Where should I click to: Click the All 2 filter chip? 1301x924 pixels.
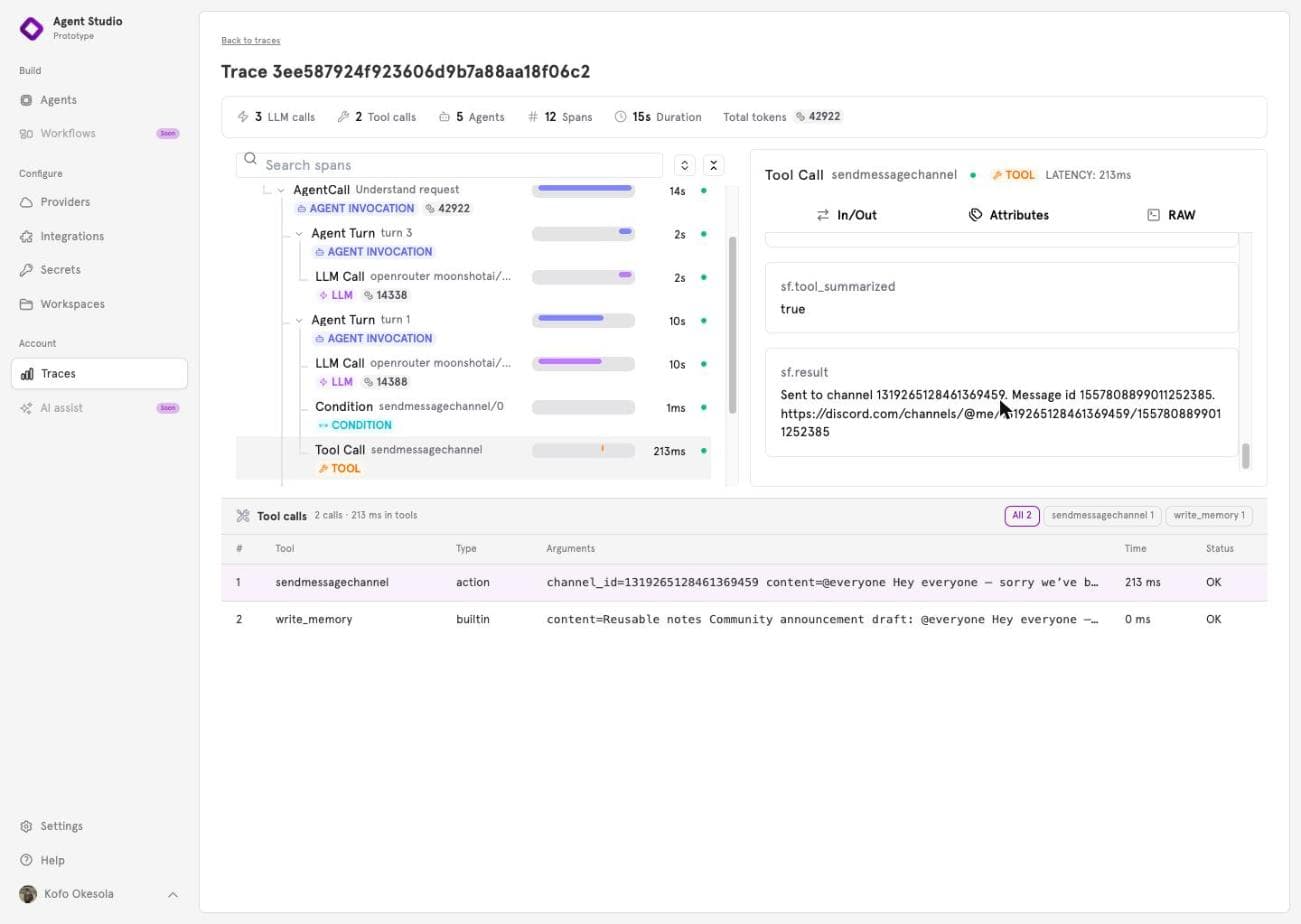tap(1021, 516)
